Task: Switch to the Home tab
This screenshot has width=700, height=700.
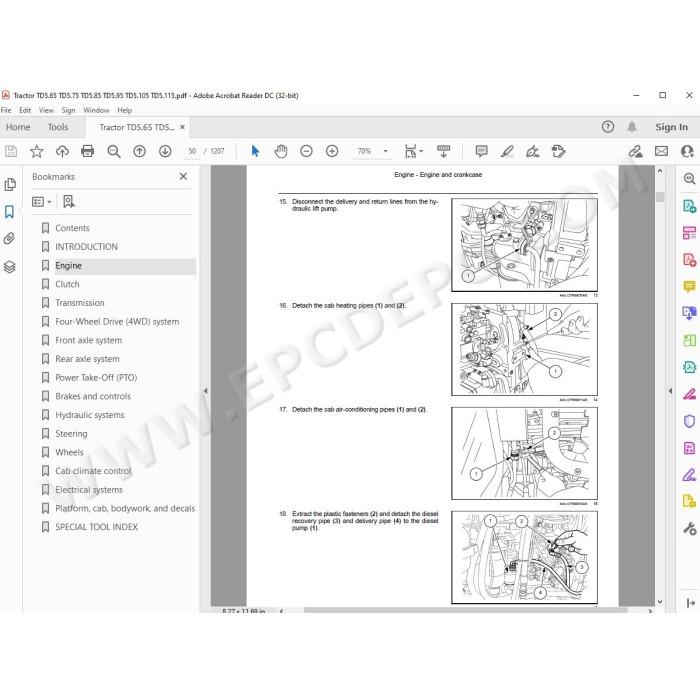Action: point(18,127)
